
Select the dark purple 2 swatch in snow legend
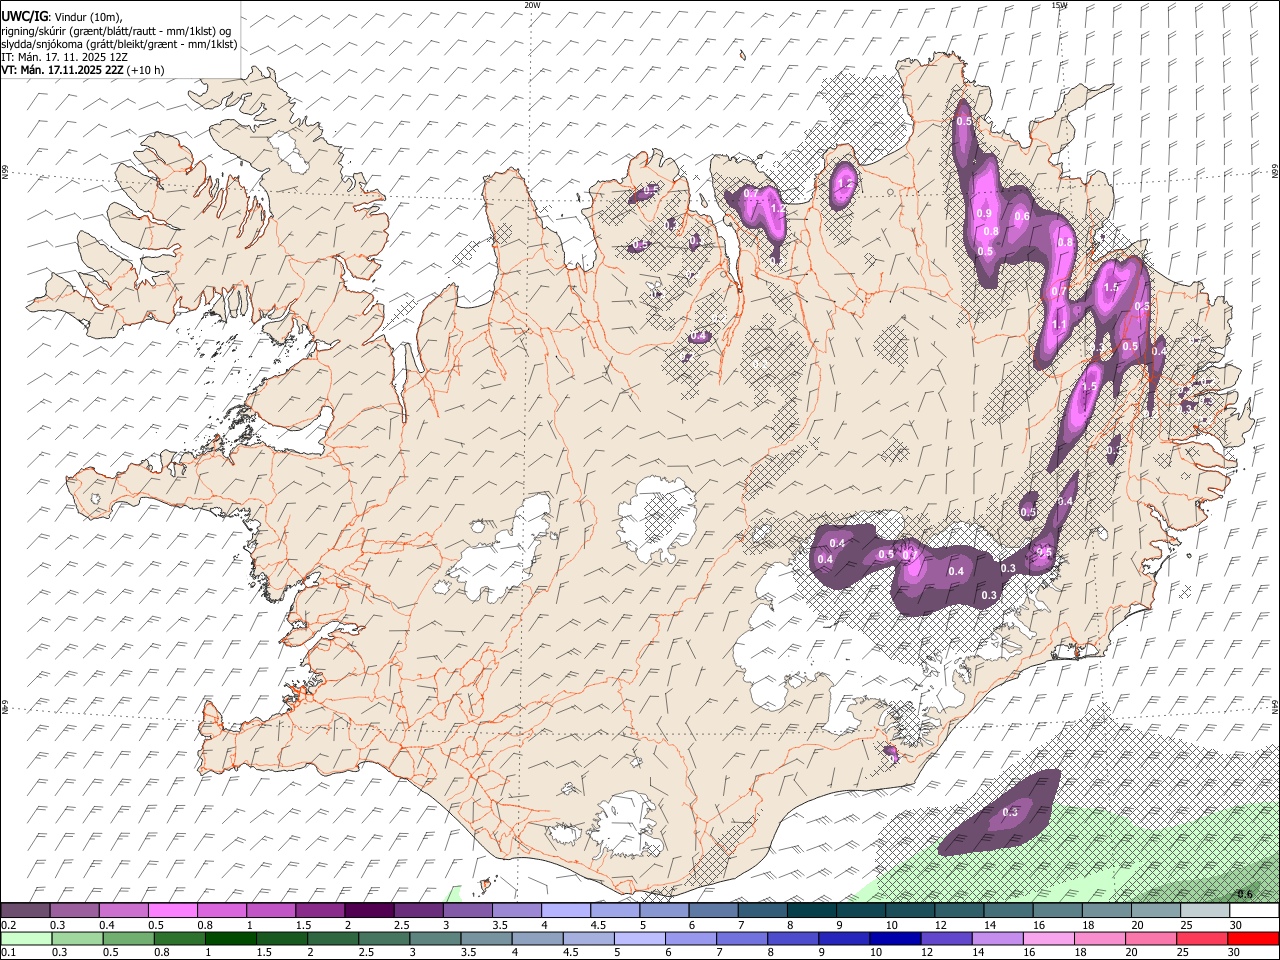pos(369,911)
